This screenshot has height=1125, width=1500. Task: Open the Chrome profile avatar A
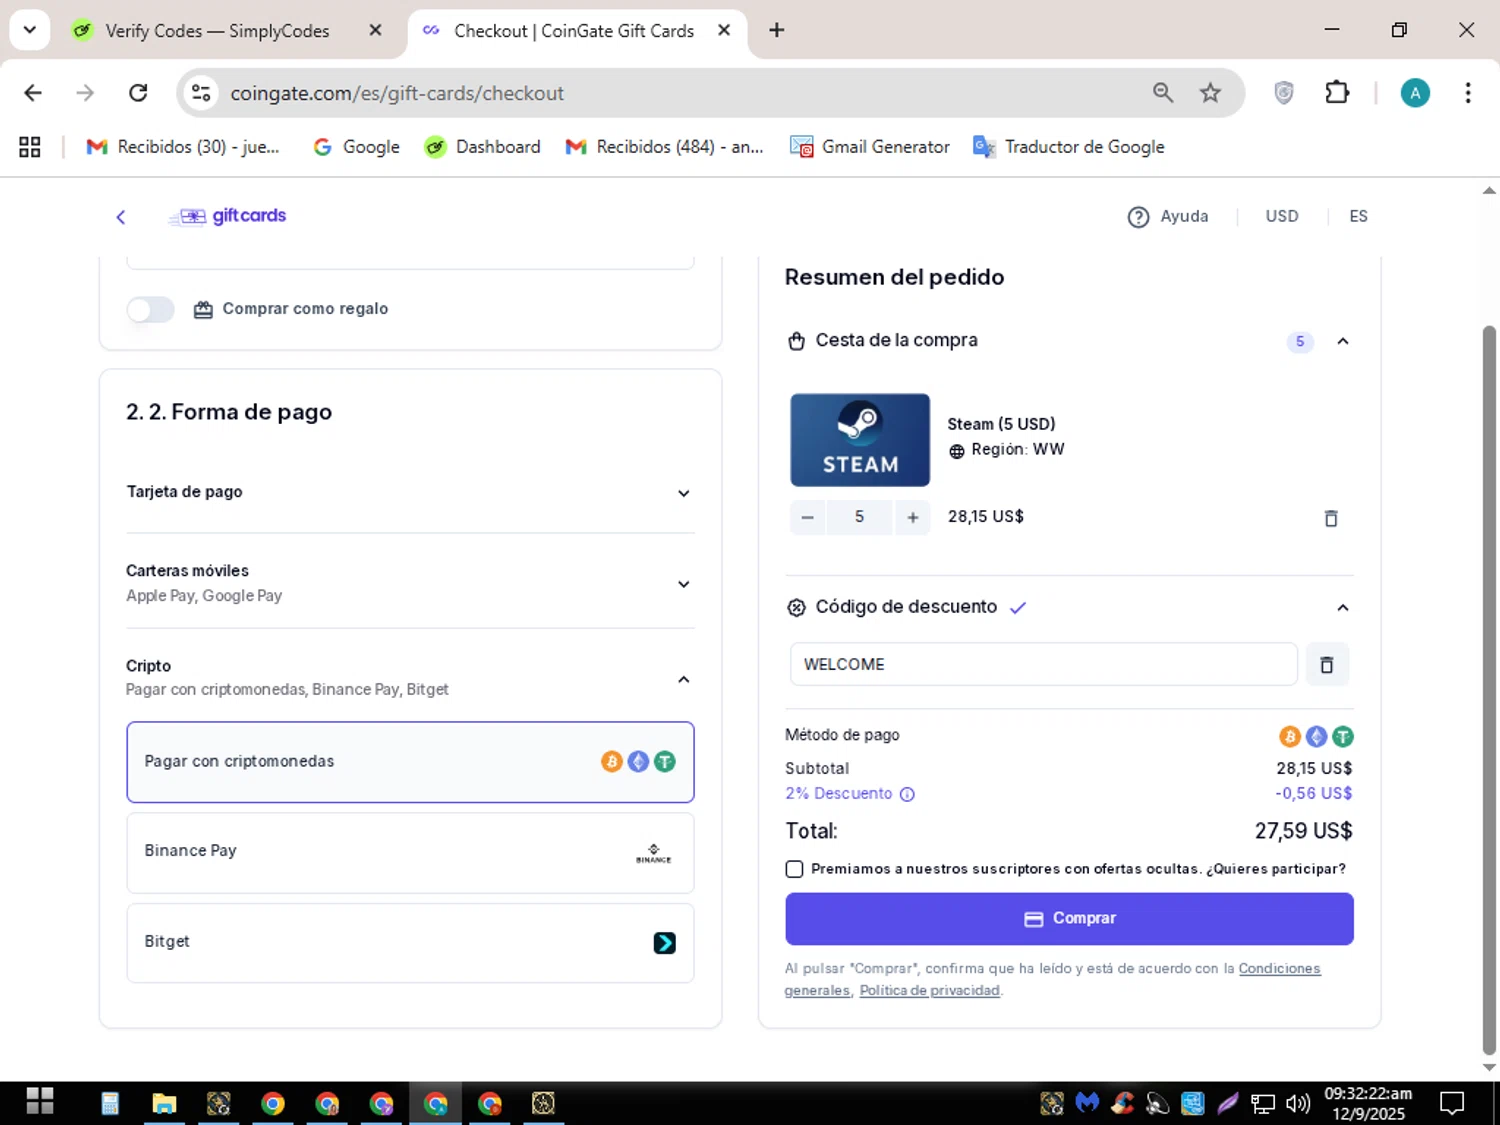1414,93
